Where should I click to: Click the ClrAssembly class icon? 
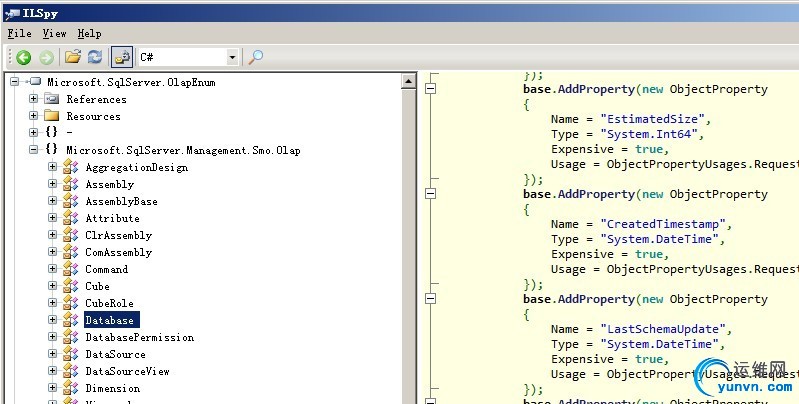tap(71, 235)
